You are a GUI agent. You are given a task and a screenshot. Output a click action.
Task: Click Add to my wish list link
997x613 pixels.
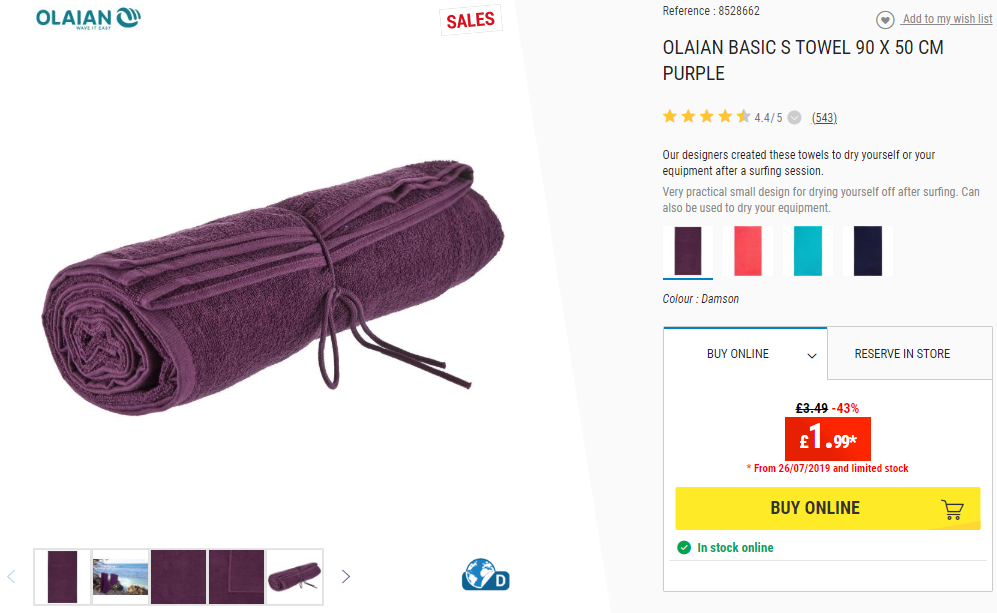(947, 19)
